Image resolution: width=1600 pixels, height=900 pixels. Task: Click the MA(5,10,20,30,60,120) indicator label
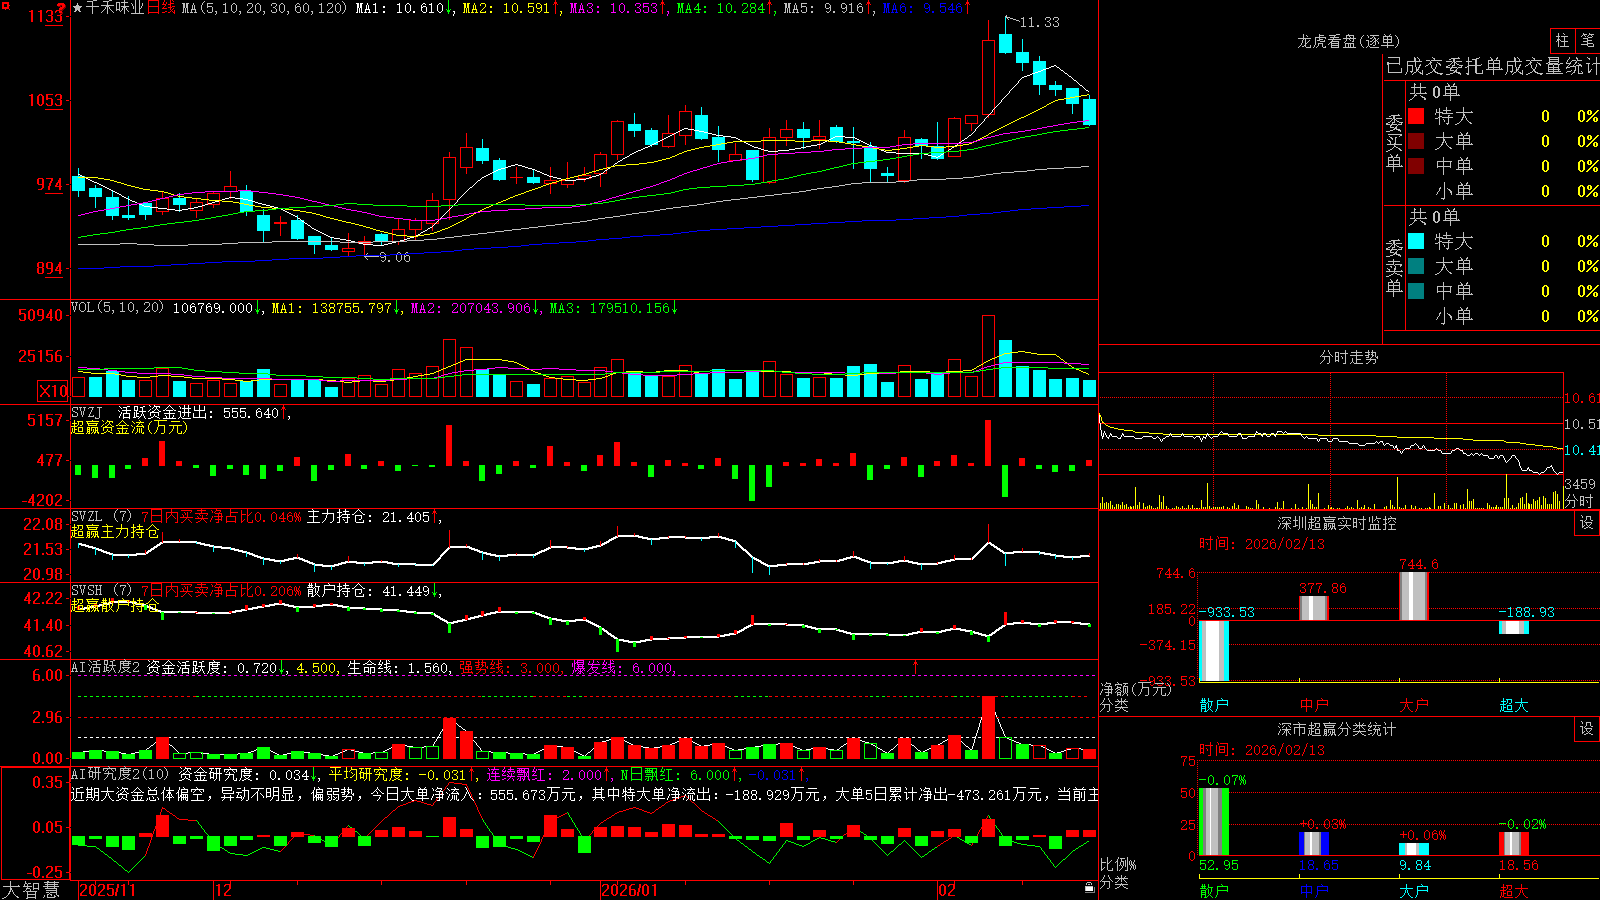pyautogui.click(x=264, y=8)
